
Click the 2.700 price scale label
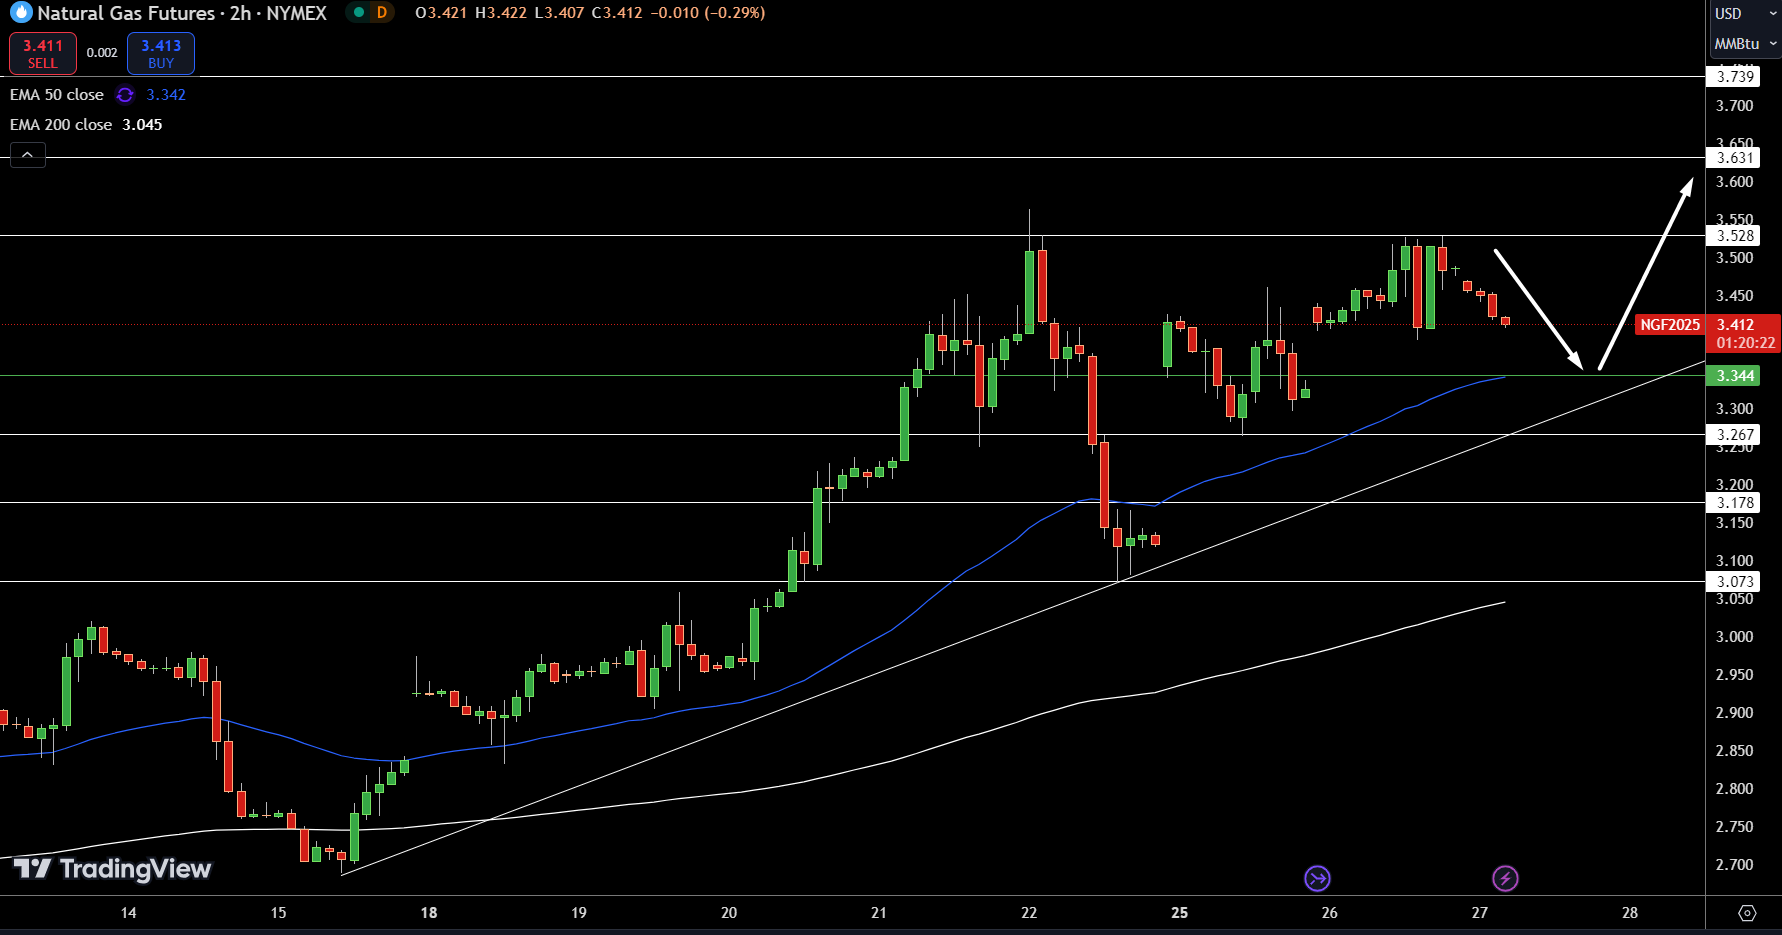pos(1734,865)
